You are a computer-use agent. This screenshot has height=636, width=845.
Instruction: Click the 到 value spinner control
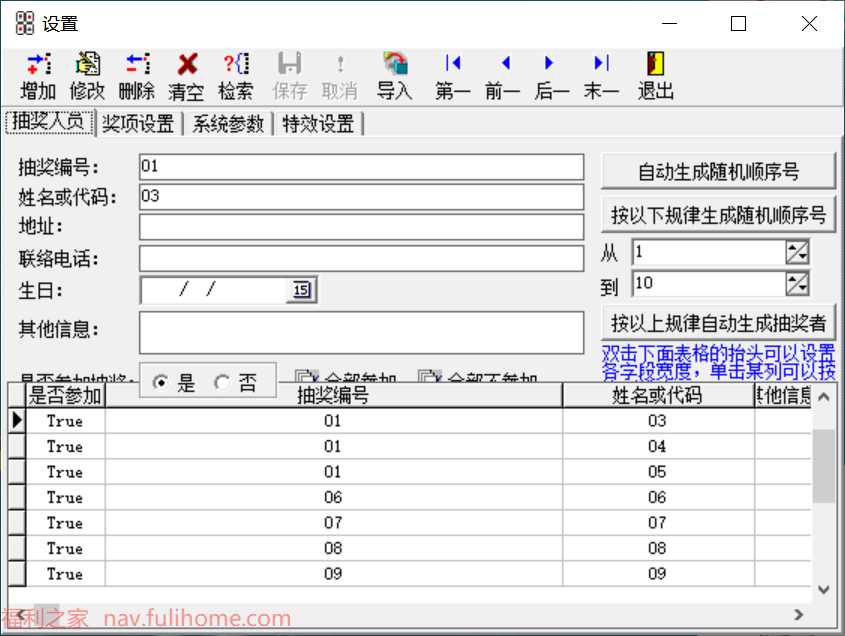[x=797, y=284]
